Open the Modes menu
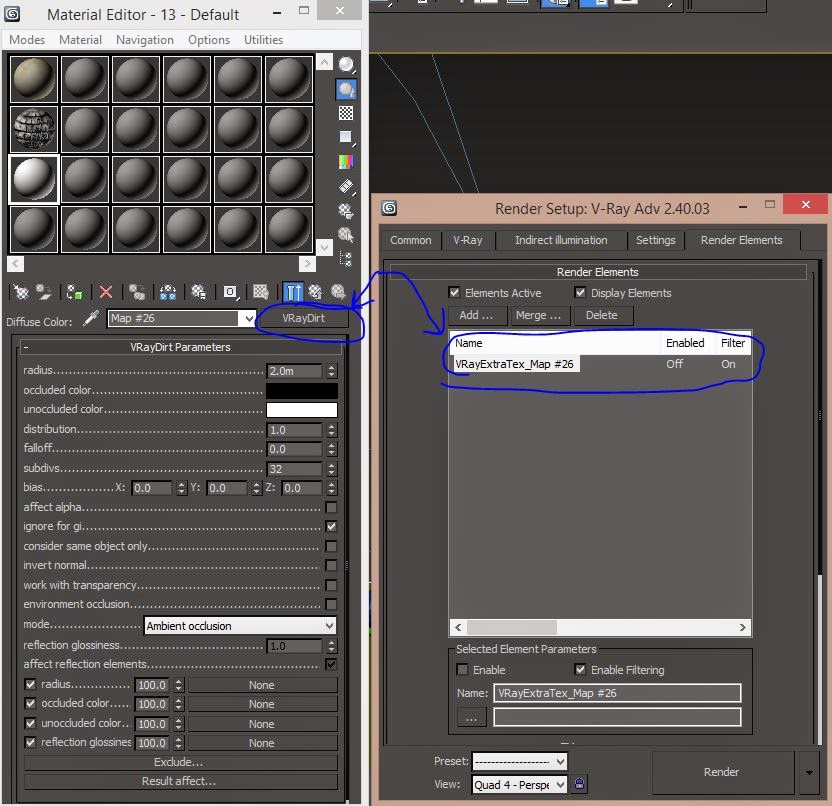Viewport: 832px width, 806px height. tap(27, 40)
